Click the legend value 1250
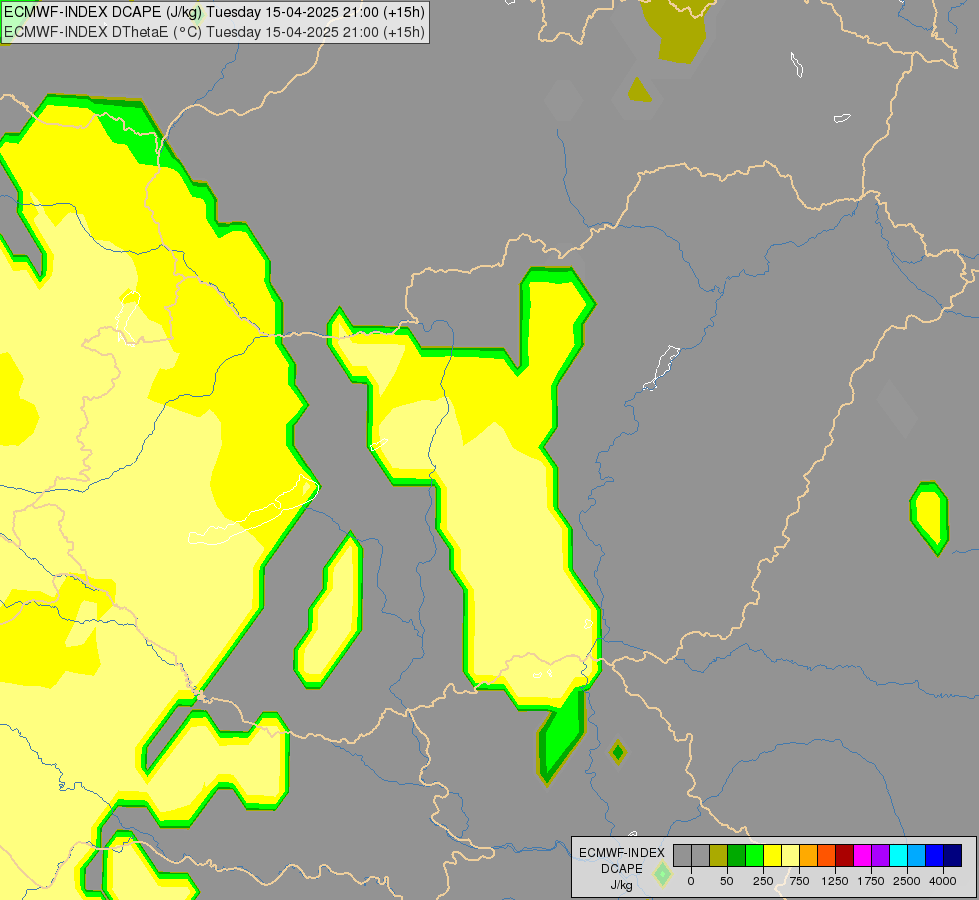The height and width of the screenshot is (900, 979). click(835, 881)
